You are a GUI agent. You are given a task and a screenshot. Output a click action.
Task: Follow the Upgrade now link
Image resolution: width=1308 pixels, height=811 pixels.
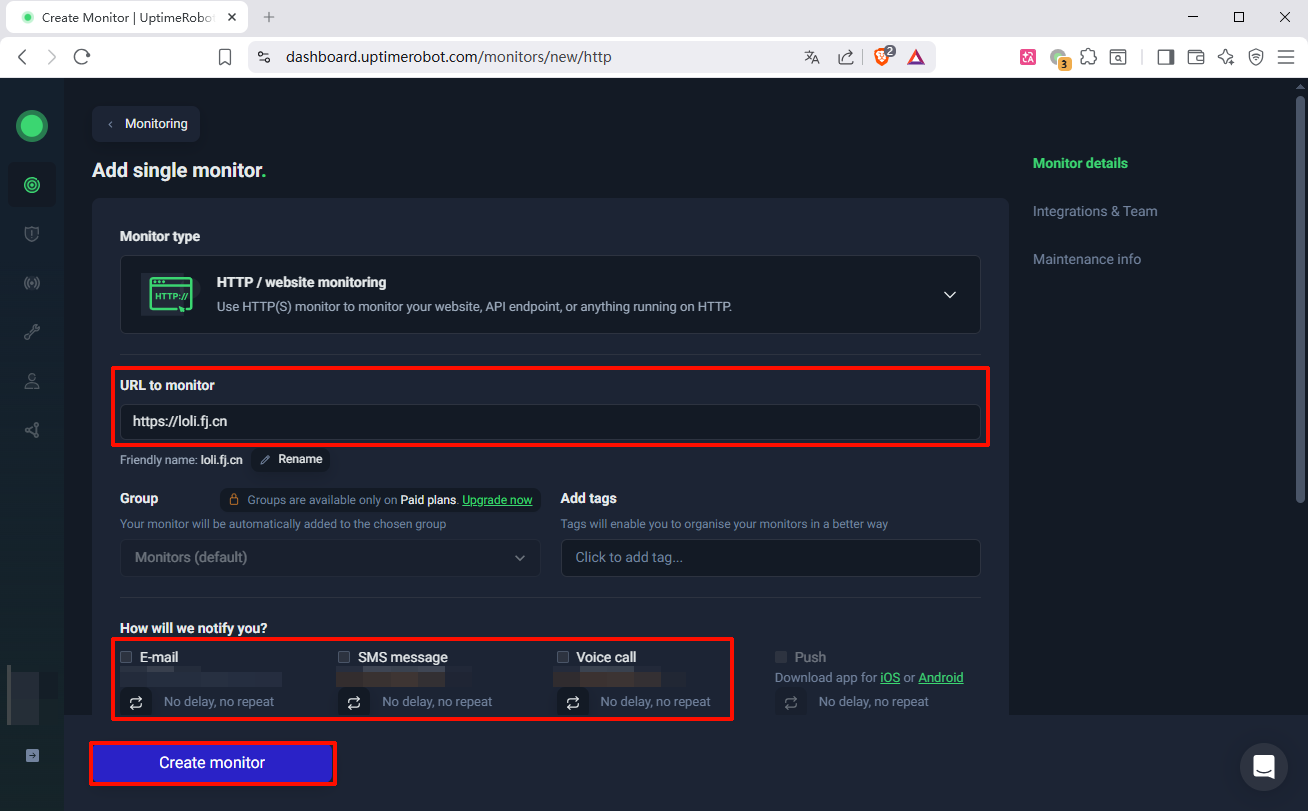click(x=497, y=500)
